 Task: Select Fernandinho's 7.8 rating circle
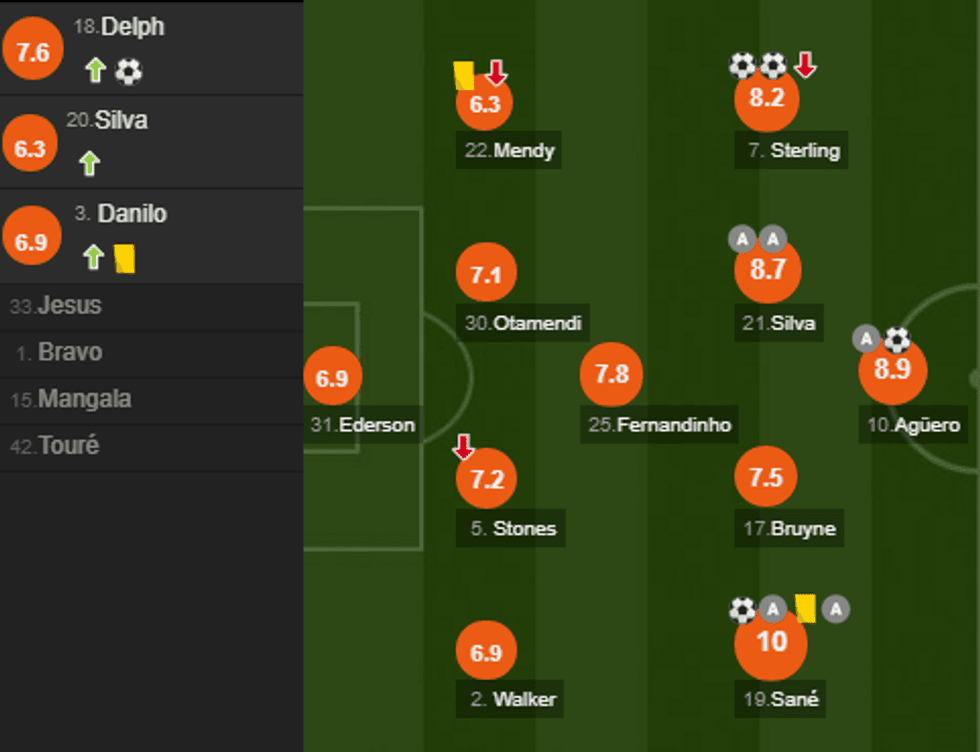click(611, 374)
